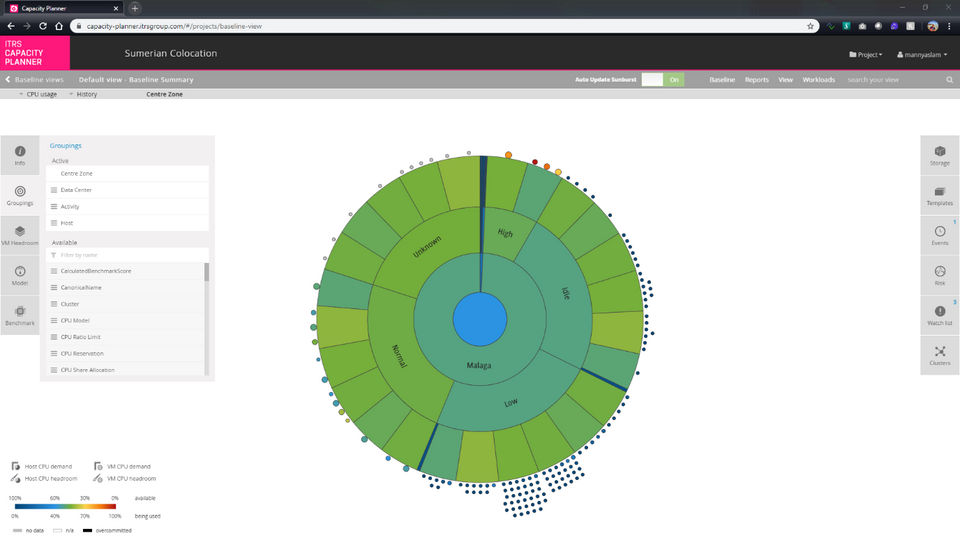The height and width of the screenshot is (540, 960).
Task: Go to the browser home page
Action: click(x=59, y=26)
